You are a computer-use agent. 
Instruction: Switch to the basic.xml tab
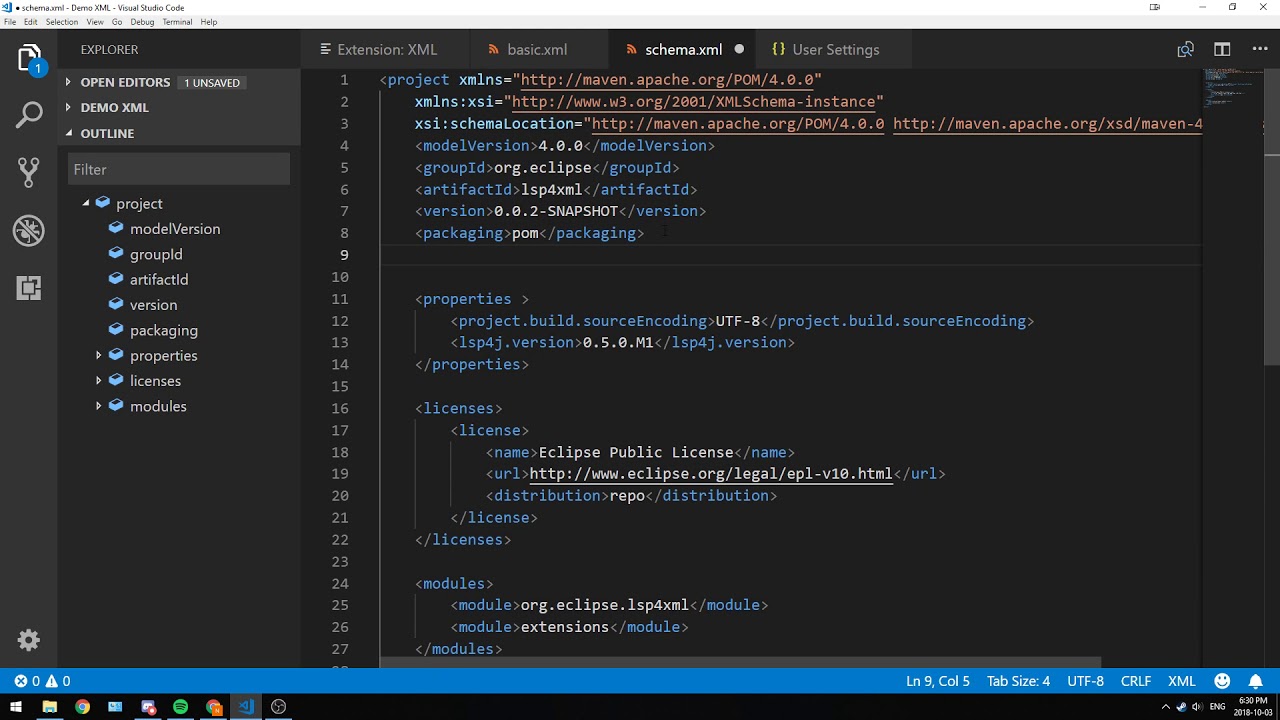coord(537,49)
